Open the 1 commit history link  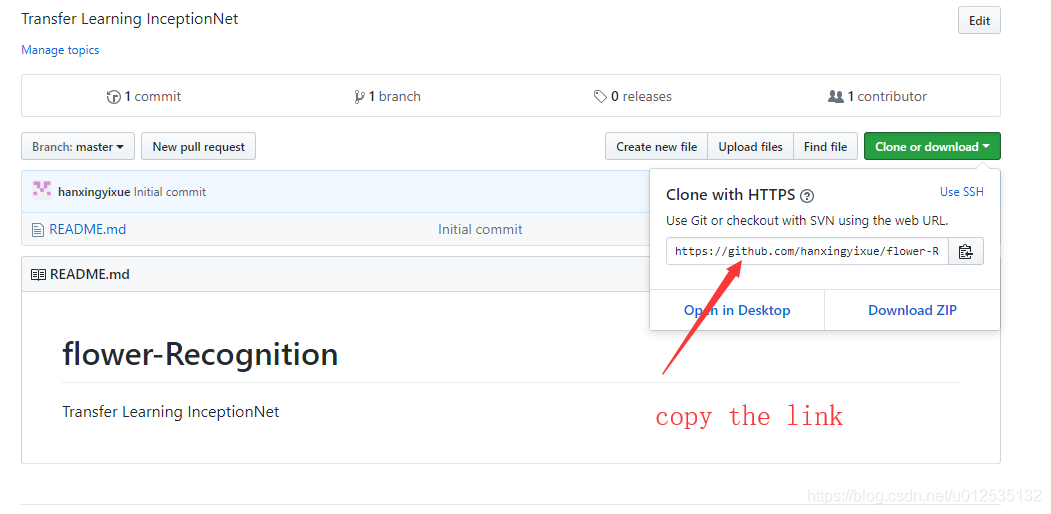[144, 97]
